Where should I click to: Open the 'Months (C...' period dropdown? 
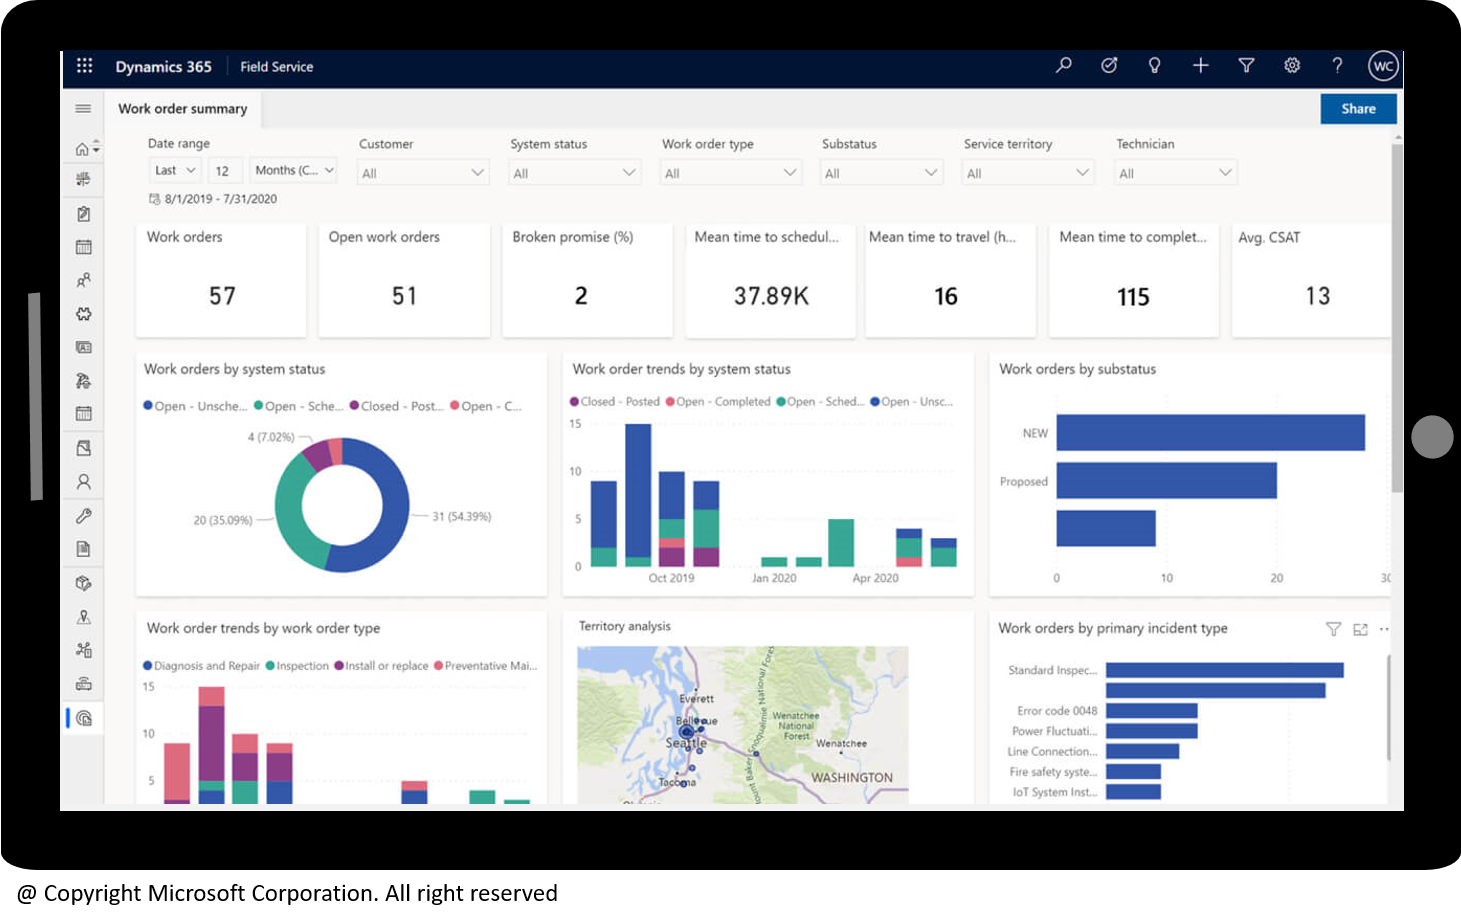(x=293, y=170)
